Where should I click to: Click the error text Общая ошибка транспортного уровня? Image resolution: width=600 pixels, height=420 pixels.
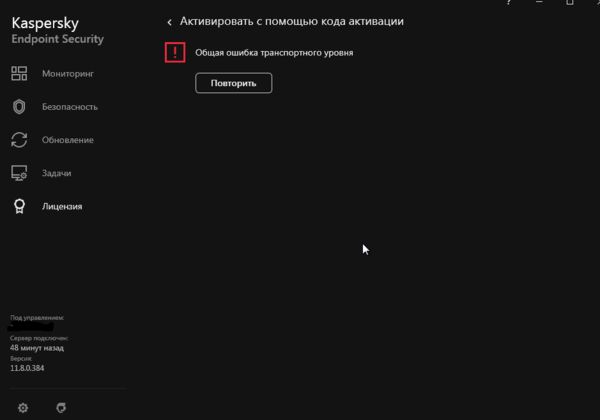(x=274, y=53)
